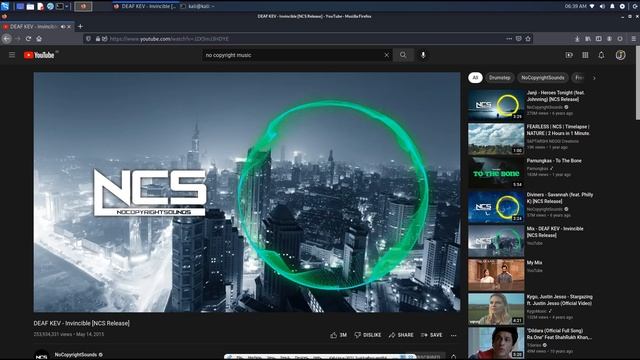View site security lock icon info
The image size is (640, 360).
coord(98,39)
